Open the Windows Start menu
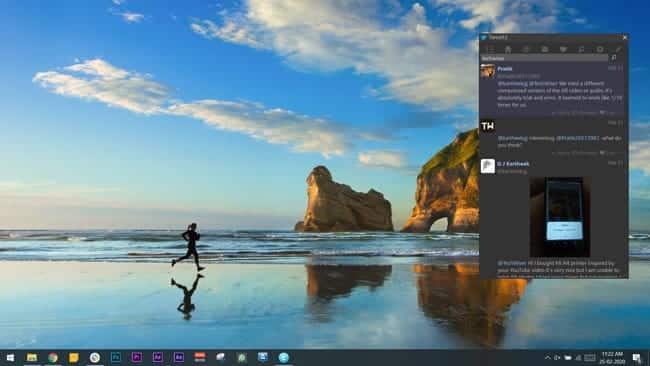The image size is (650, 366). (x=10, y=357)
